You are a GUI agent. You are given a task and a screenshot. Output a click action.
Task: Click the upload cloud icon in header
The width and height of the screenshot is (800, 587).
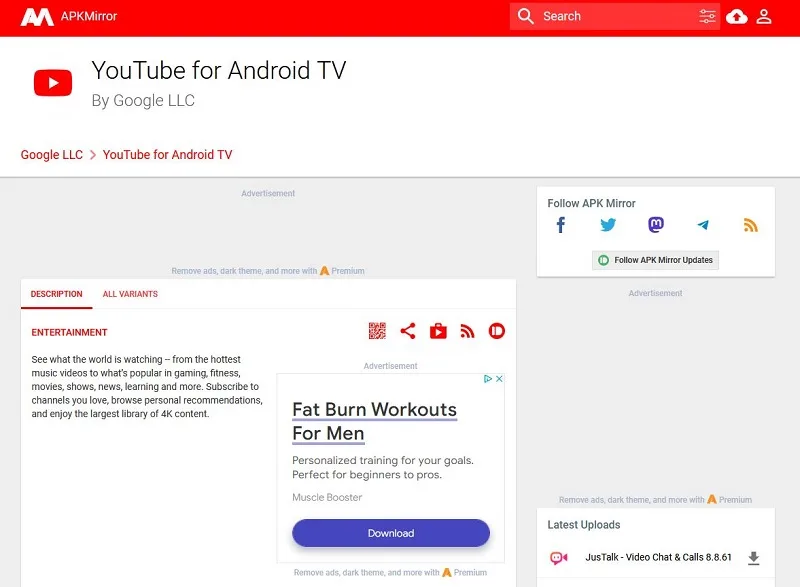point(736,17)
